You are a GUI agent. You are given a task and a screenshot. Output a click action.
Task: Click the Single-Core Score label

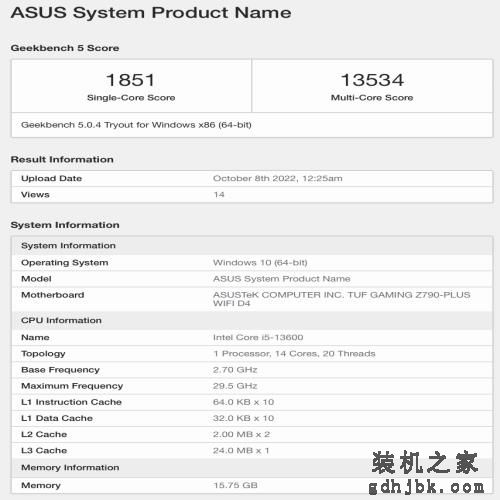[131, 98]
